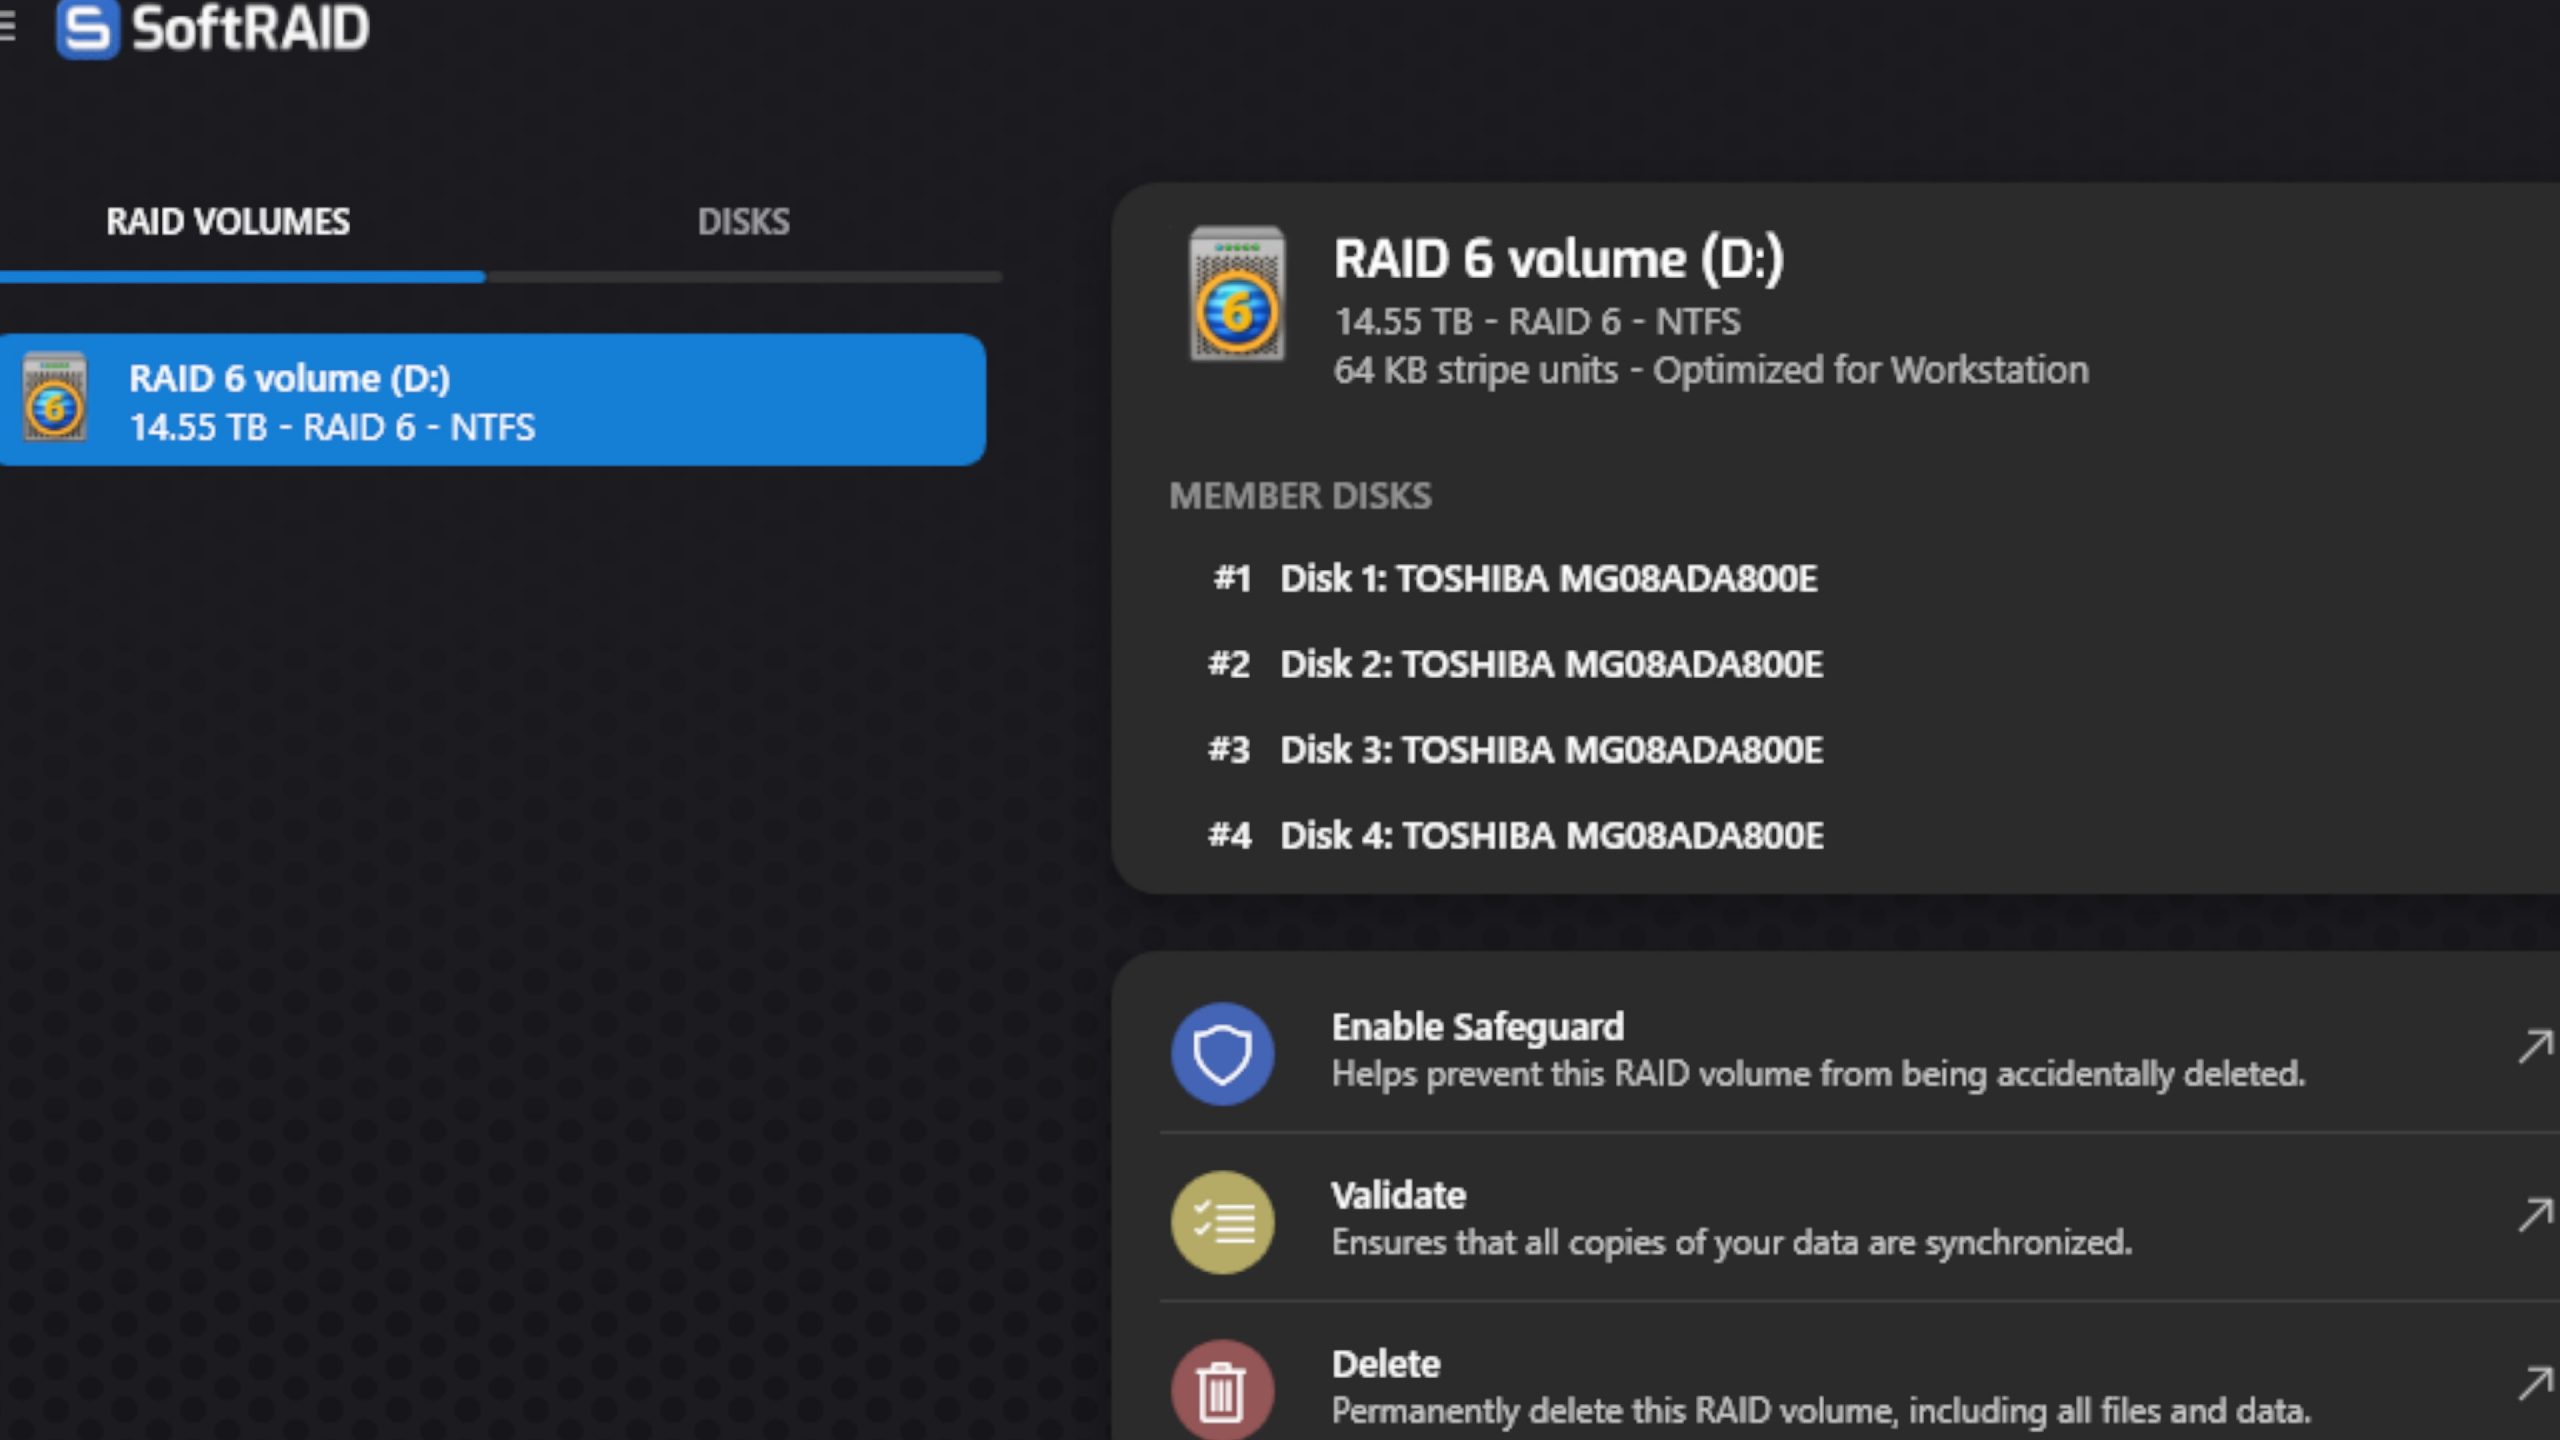The height and width of the screenshot is (1440, 2560).
Task: Click the large RAID 6 volume icon in details
Action: [1237, 294]
